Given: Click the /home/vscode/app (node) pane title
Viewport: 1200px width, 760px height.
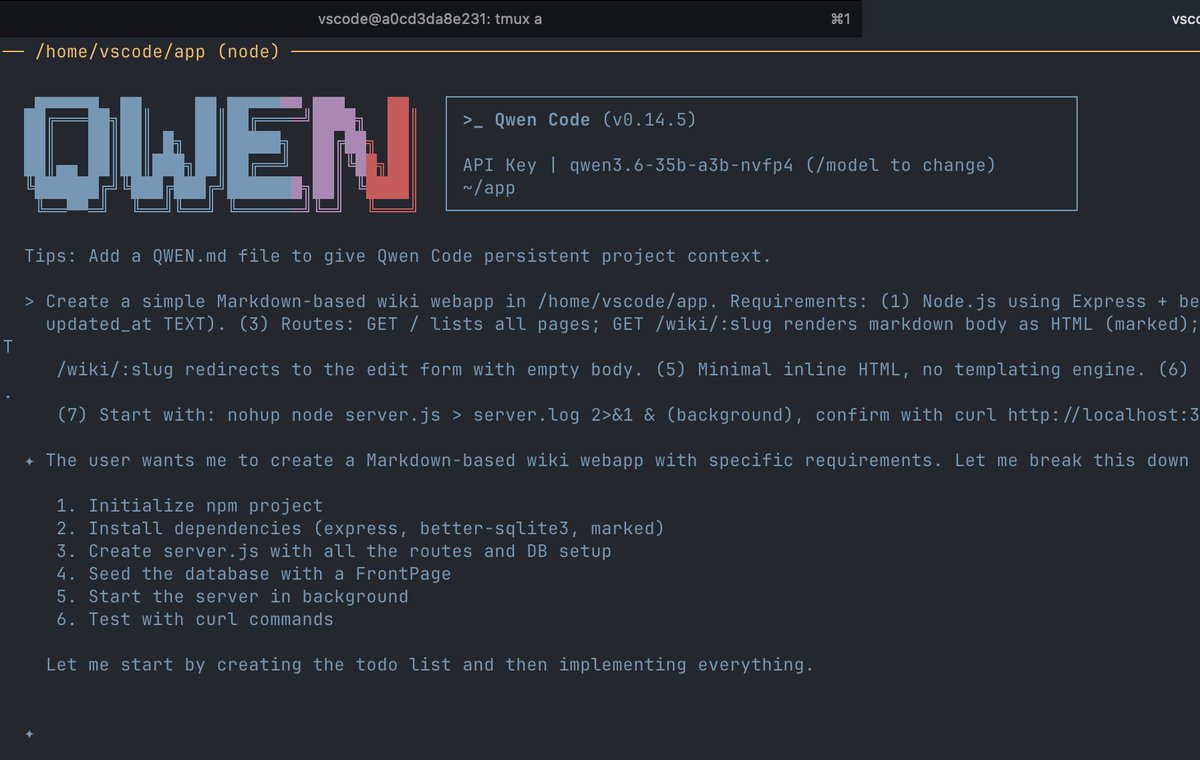Looking at the screenshot, I should tap(157, 51).
